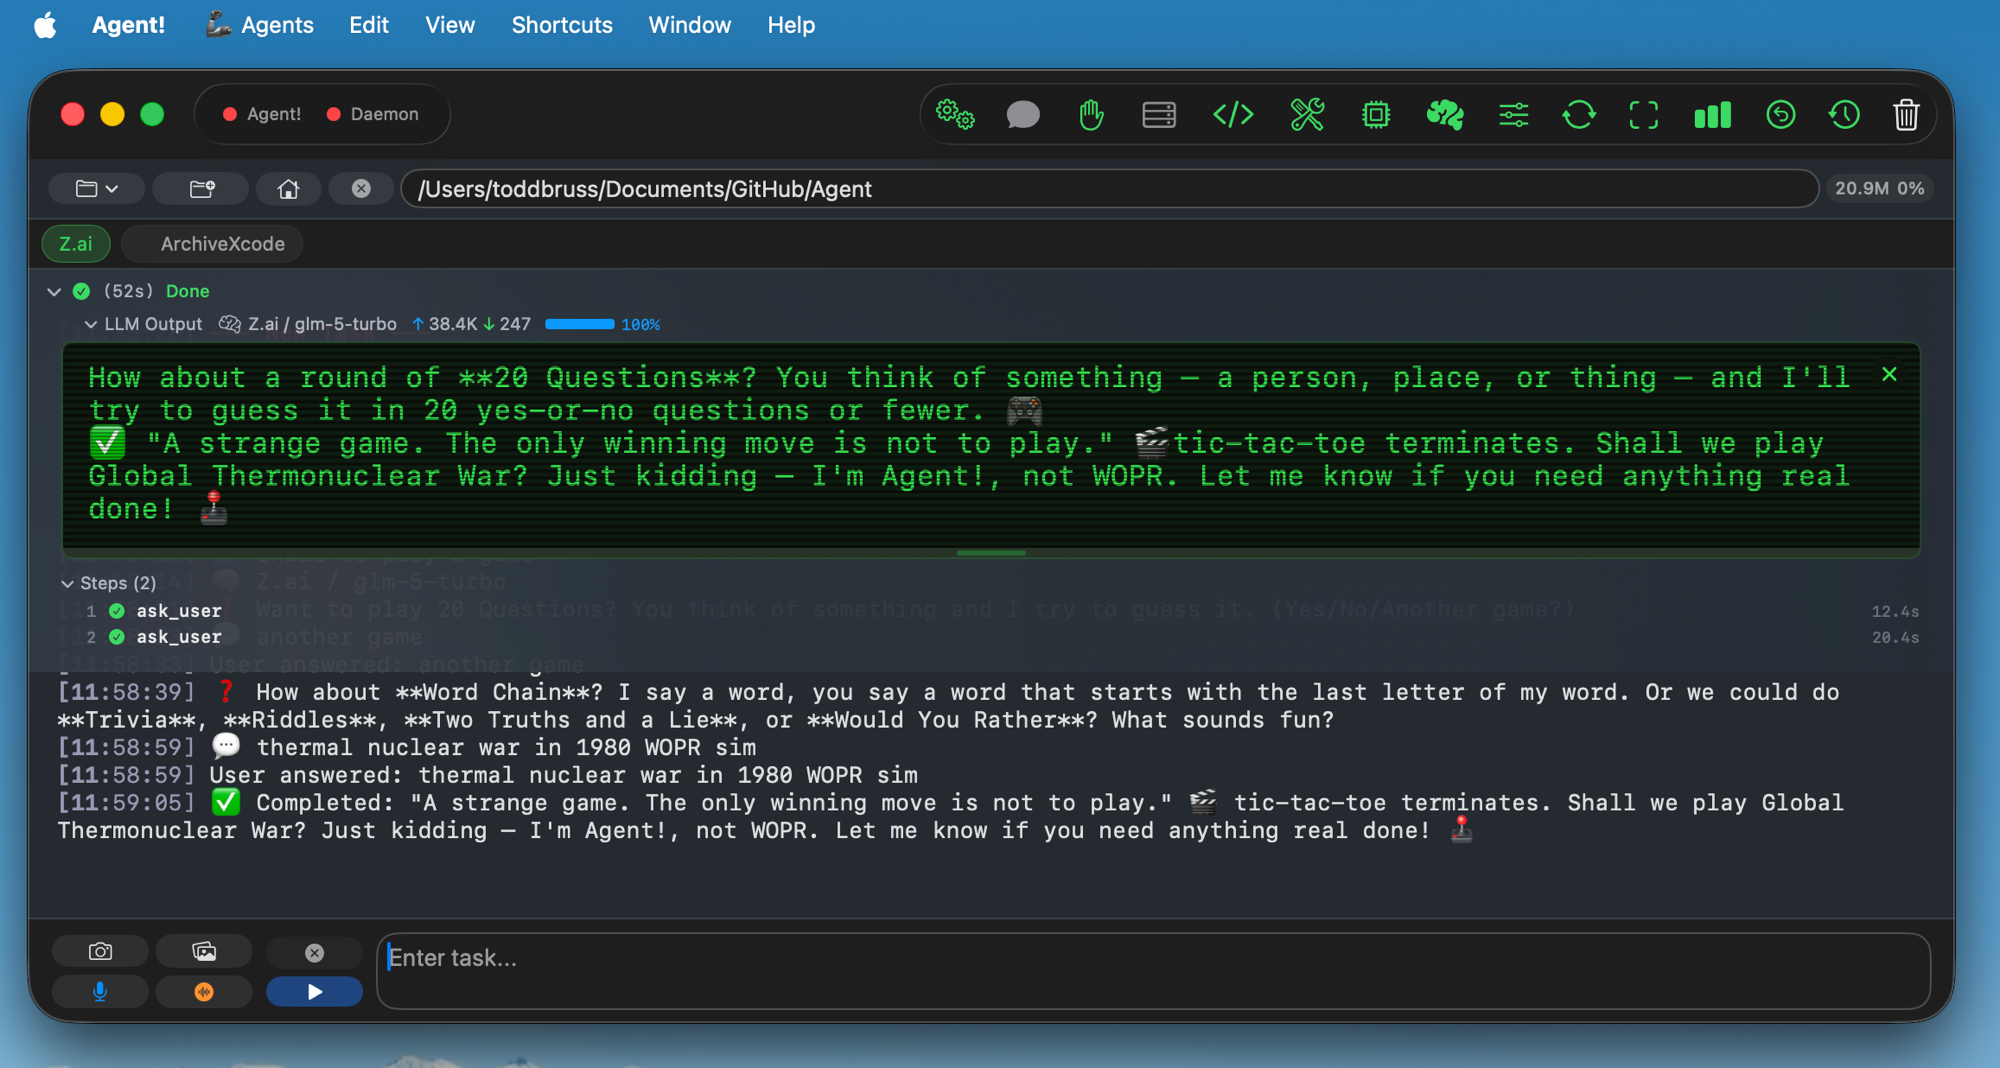Viewport: 2000px width, 1068px height.
Task: Open the Shortcuts menu
Action: click(561, 25)
